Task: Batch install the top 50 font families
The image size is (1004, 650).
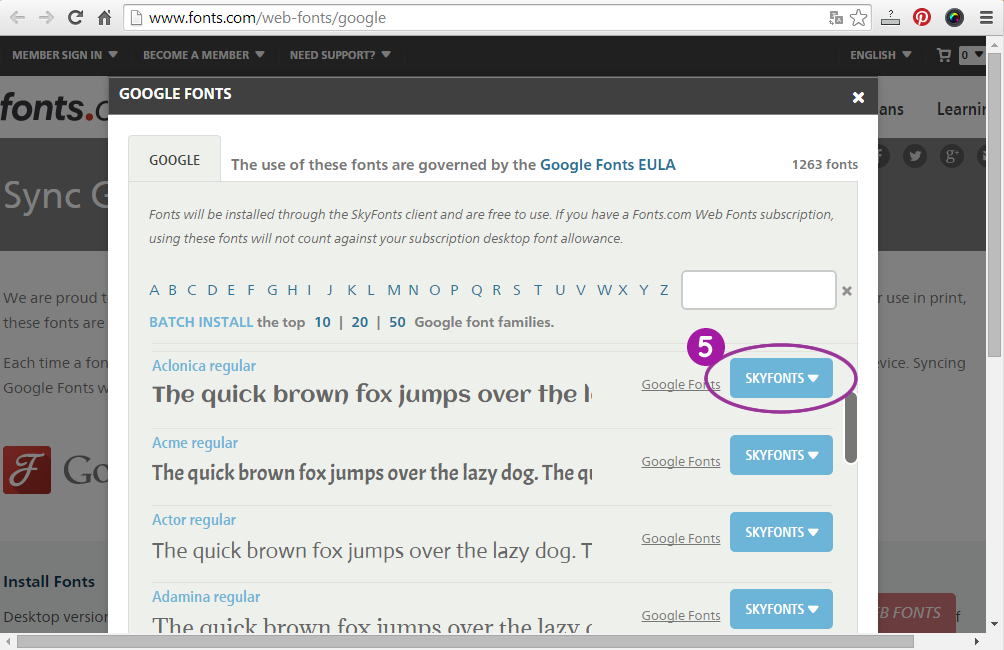Action: click(x=397, y=322)
